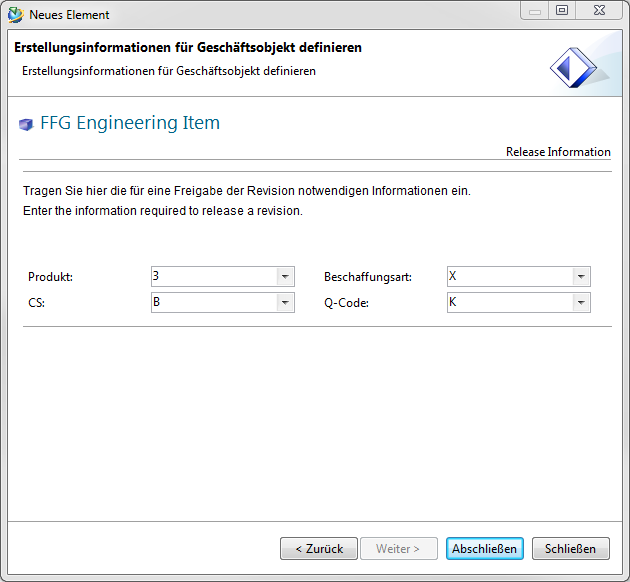
Task: Click the blue diamond wizard banner icon
Action: 573,67
